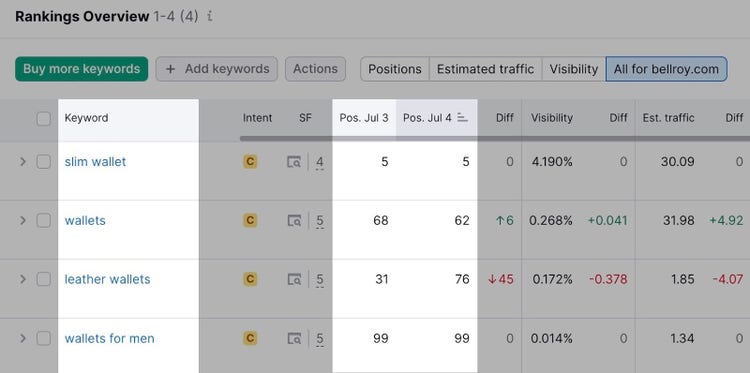The image size is (750, 373).
Task: Click visibility value 0.268%
Action: [551, 220]
